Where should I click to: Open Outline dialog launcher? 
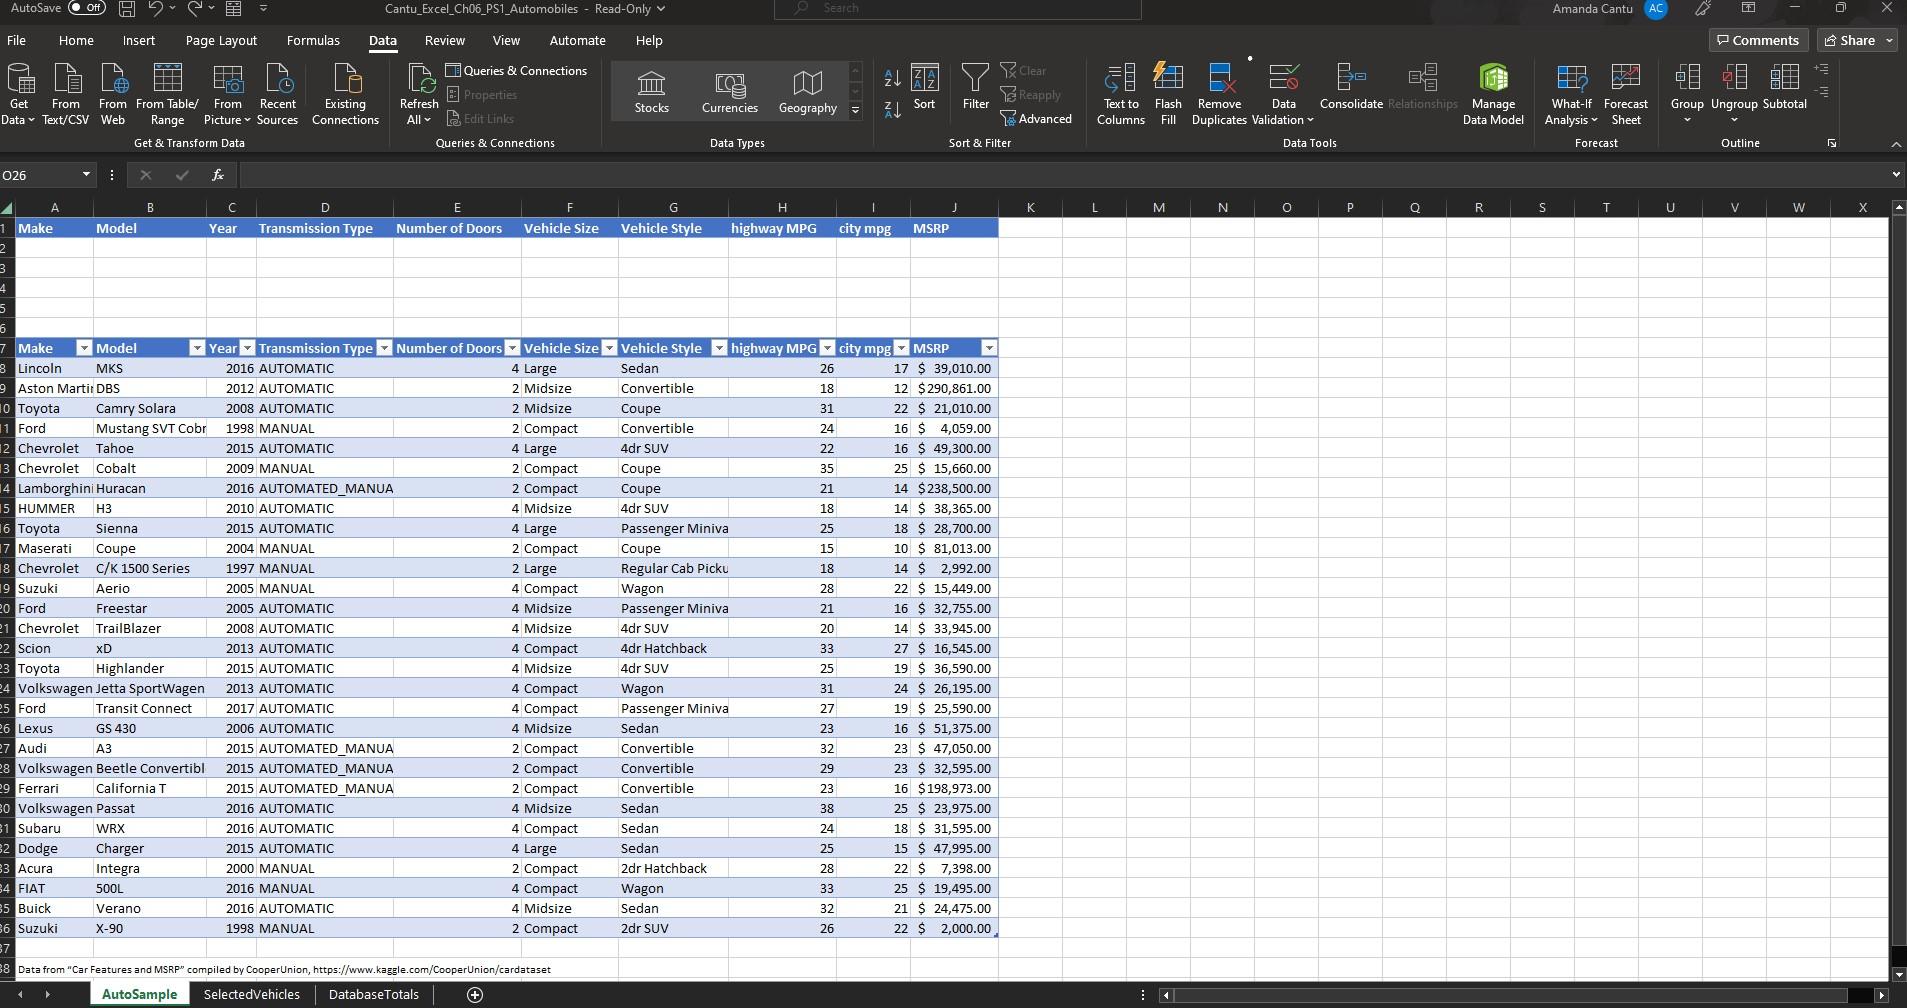pos(1832,144)
